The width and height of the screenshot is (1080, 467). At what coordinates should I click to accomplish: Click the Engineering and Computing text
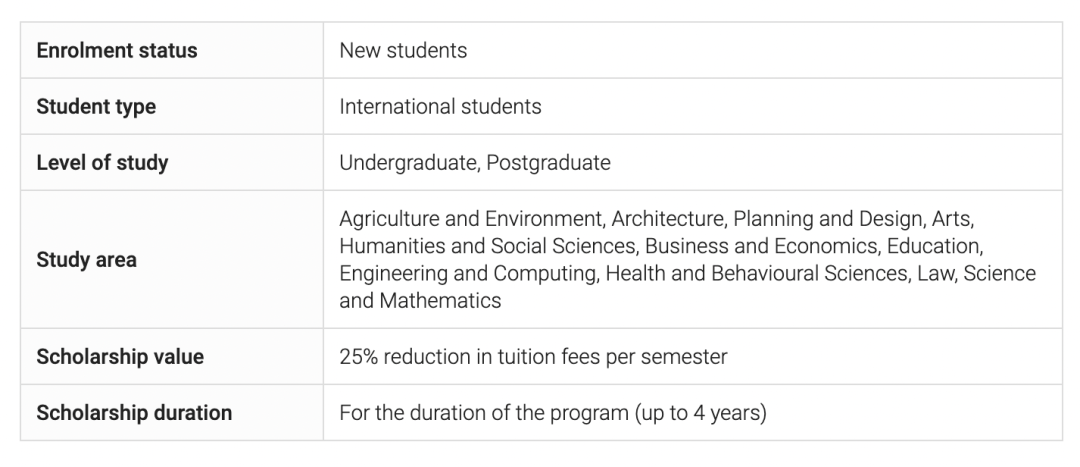(x=468, y=273)
